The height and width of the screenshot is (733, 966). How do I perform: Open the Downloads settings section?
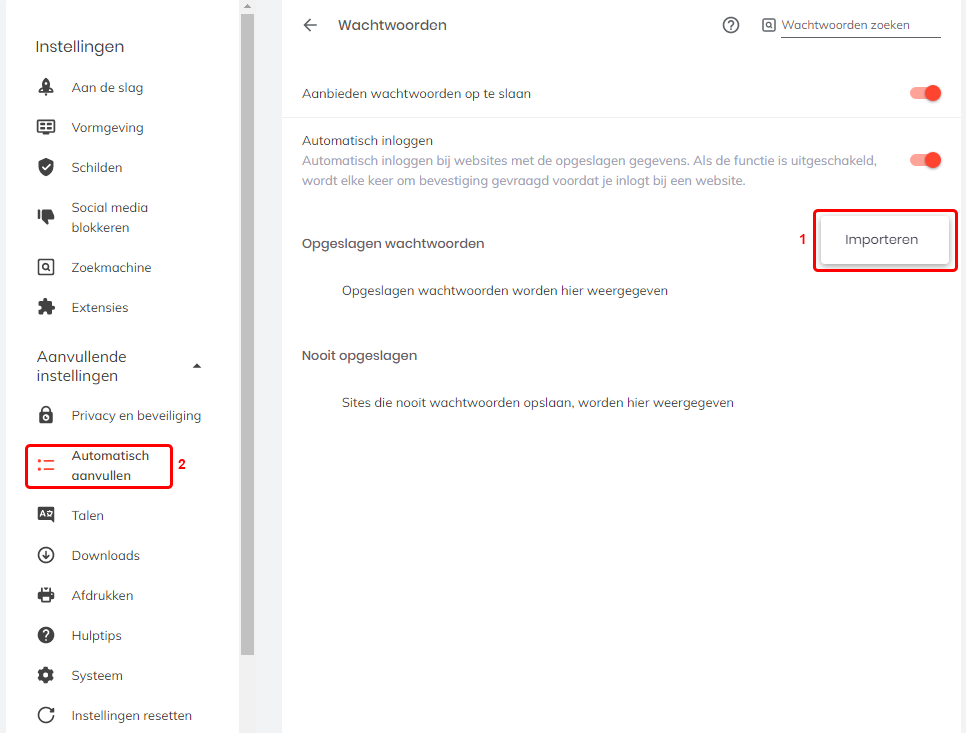[105, 556]
